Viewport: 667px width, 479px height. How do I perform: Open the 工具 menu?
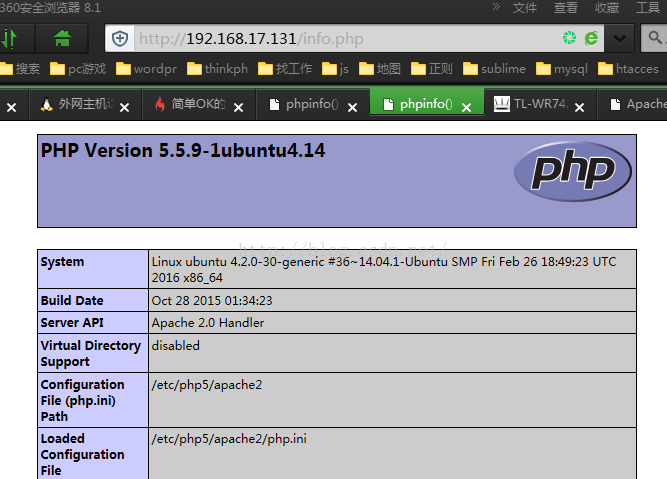(x=648, y=7)
